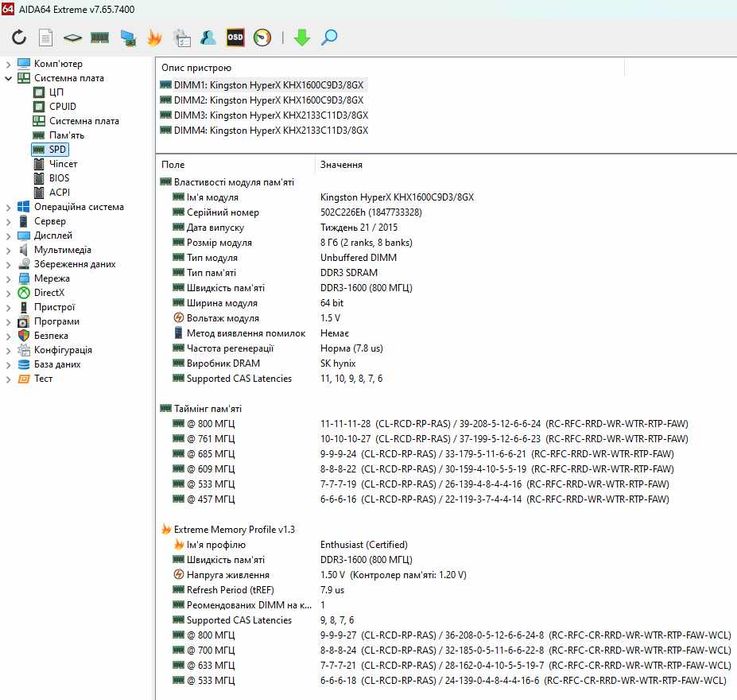Expand the Дисплей tree node
This screenshot has height=700, width=737.
pyautogui.click(x=8, y=236)
